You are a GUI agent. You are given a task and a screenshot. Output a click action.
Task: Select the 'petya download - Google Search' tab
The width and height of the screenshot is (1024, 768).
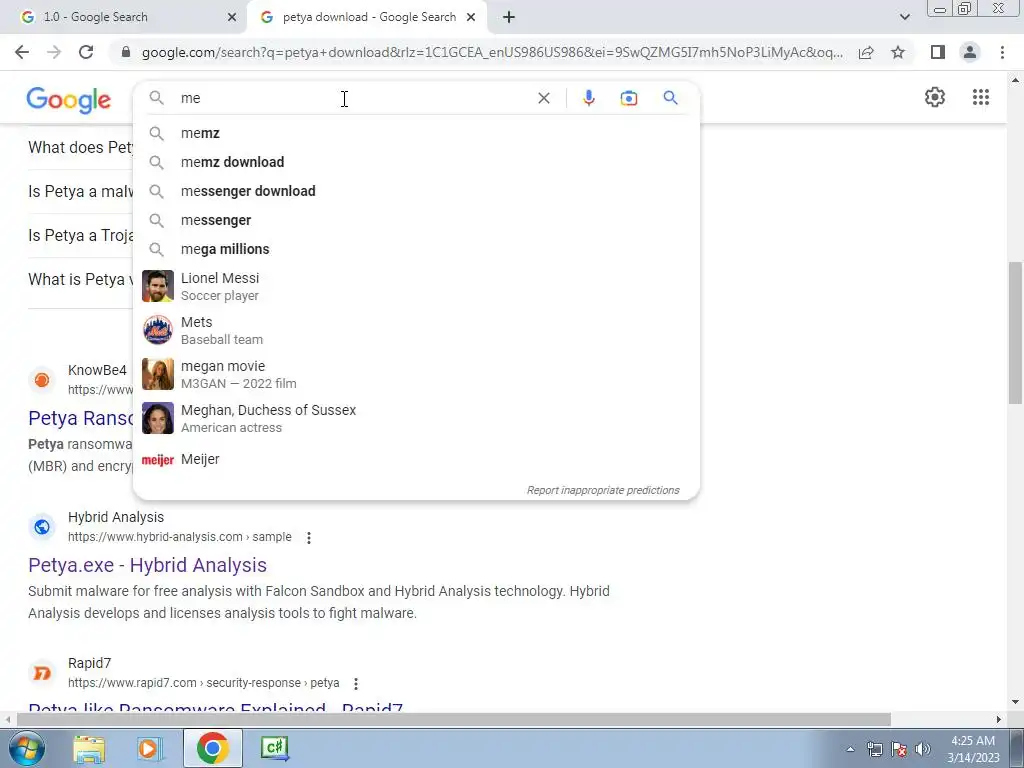(x=369, y=17)
